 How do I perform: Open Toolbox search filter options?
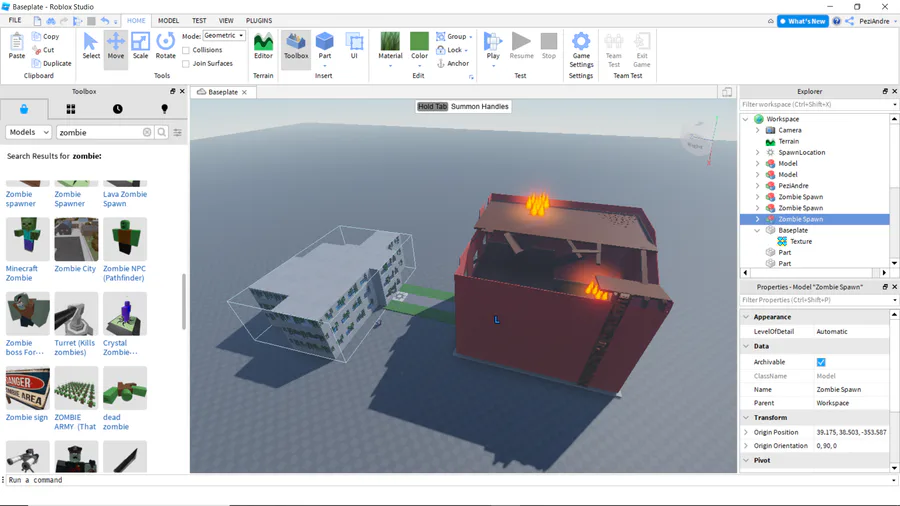pyautogui.click(x=178, y=133)
